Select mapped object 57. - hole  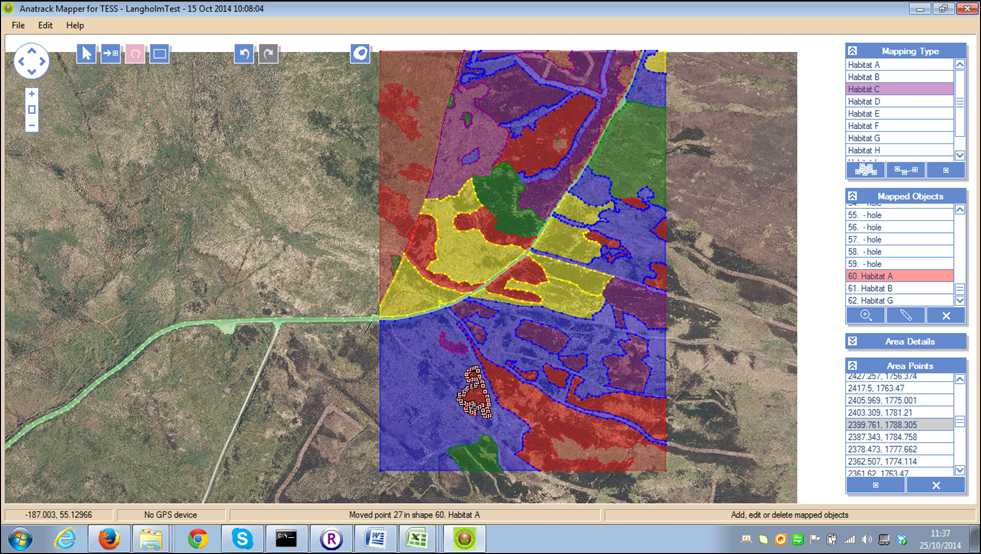click(x=900, y=239)
